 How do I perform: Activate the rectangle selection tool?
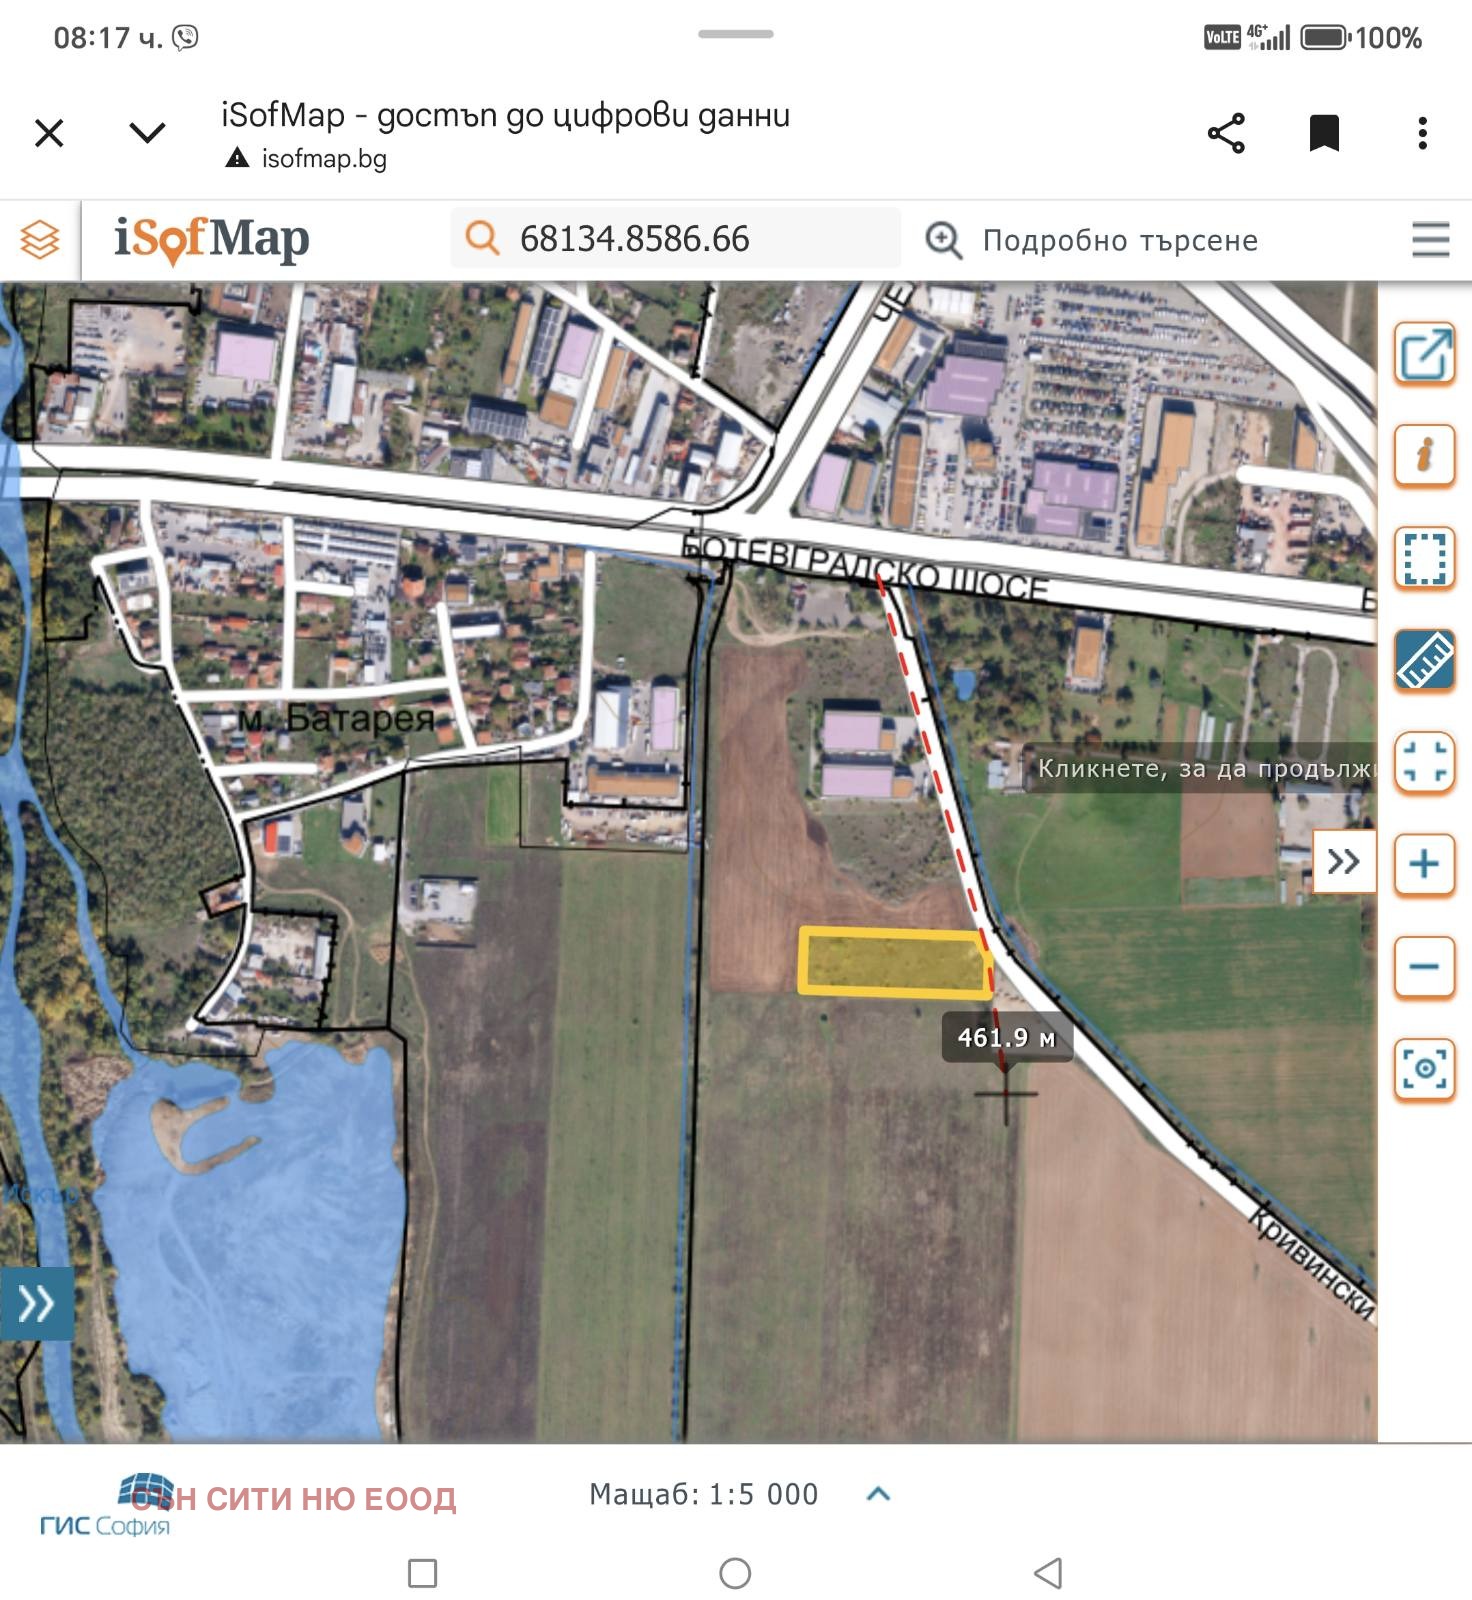pyautogui.click(x=1424, y=558)
